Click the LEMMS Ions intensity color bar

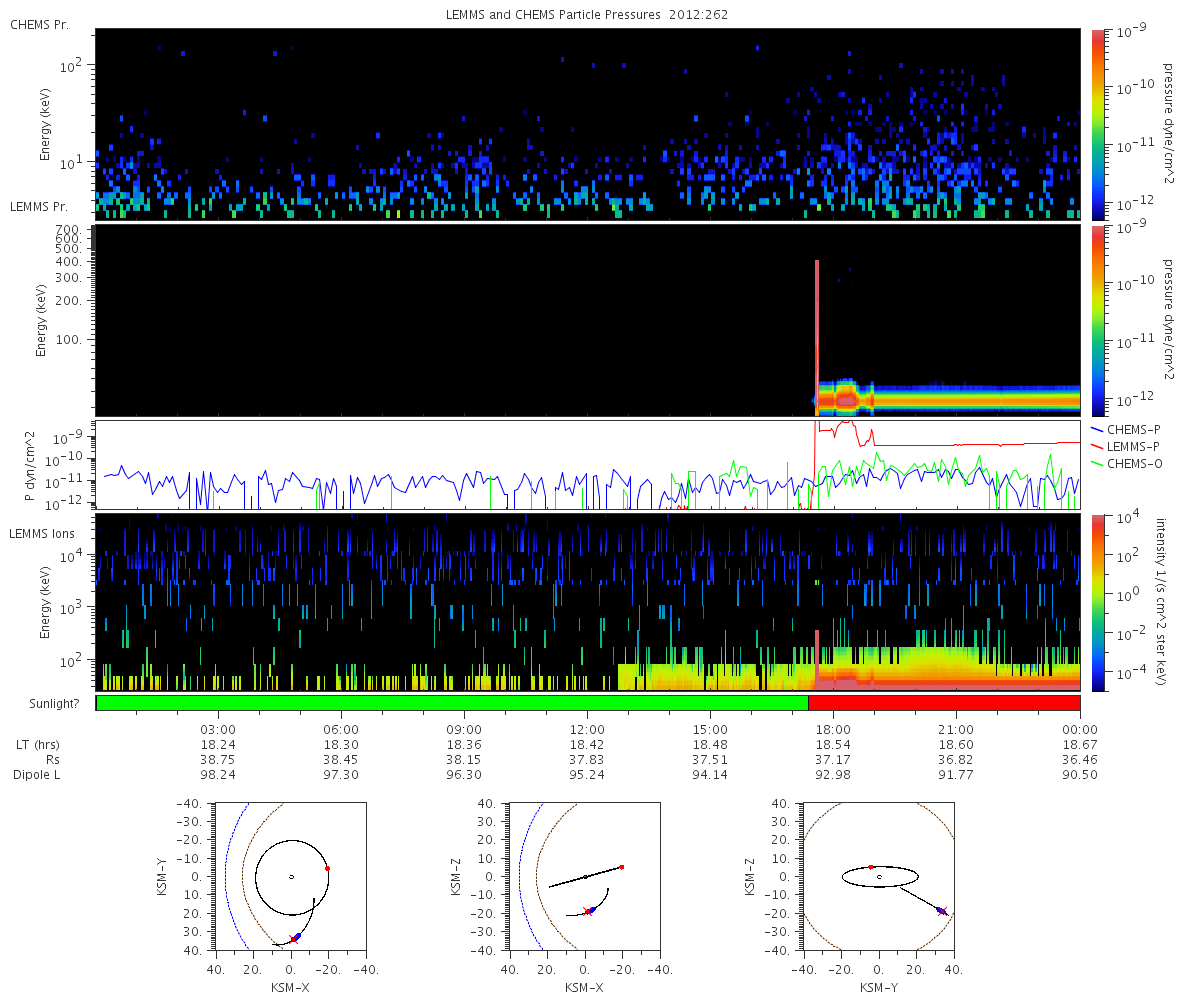[1099, 602]
